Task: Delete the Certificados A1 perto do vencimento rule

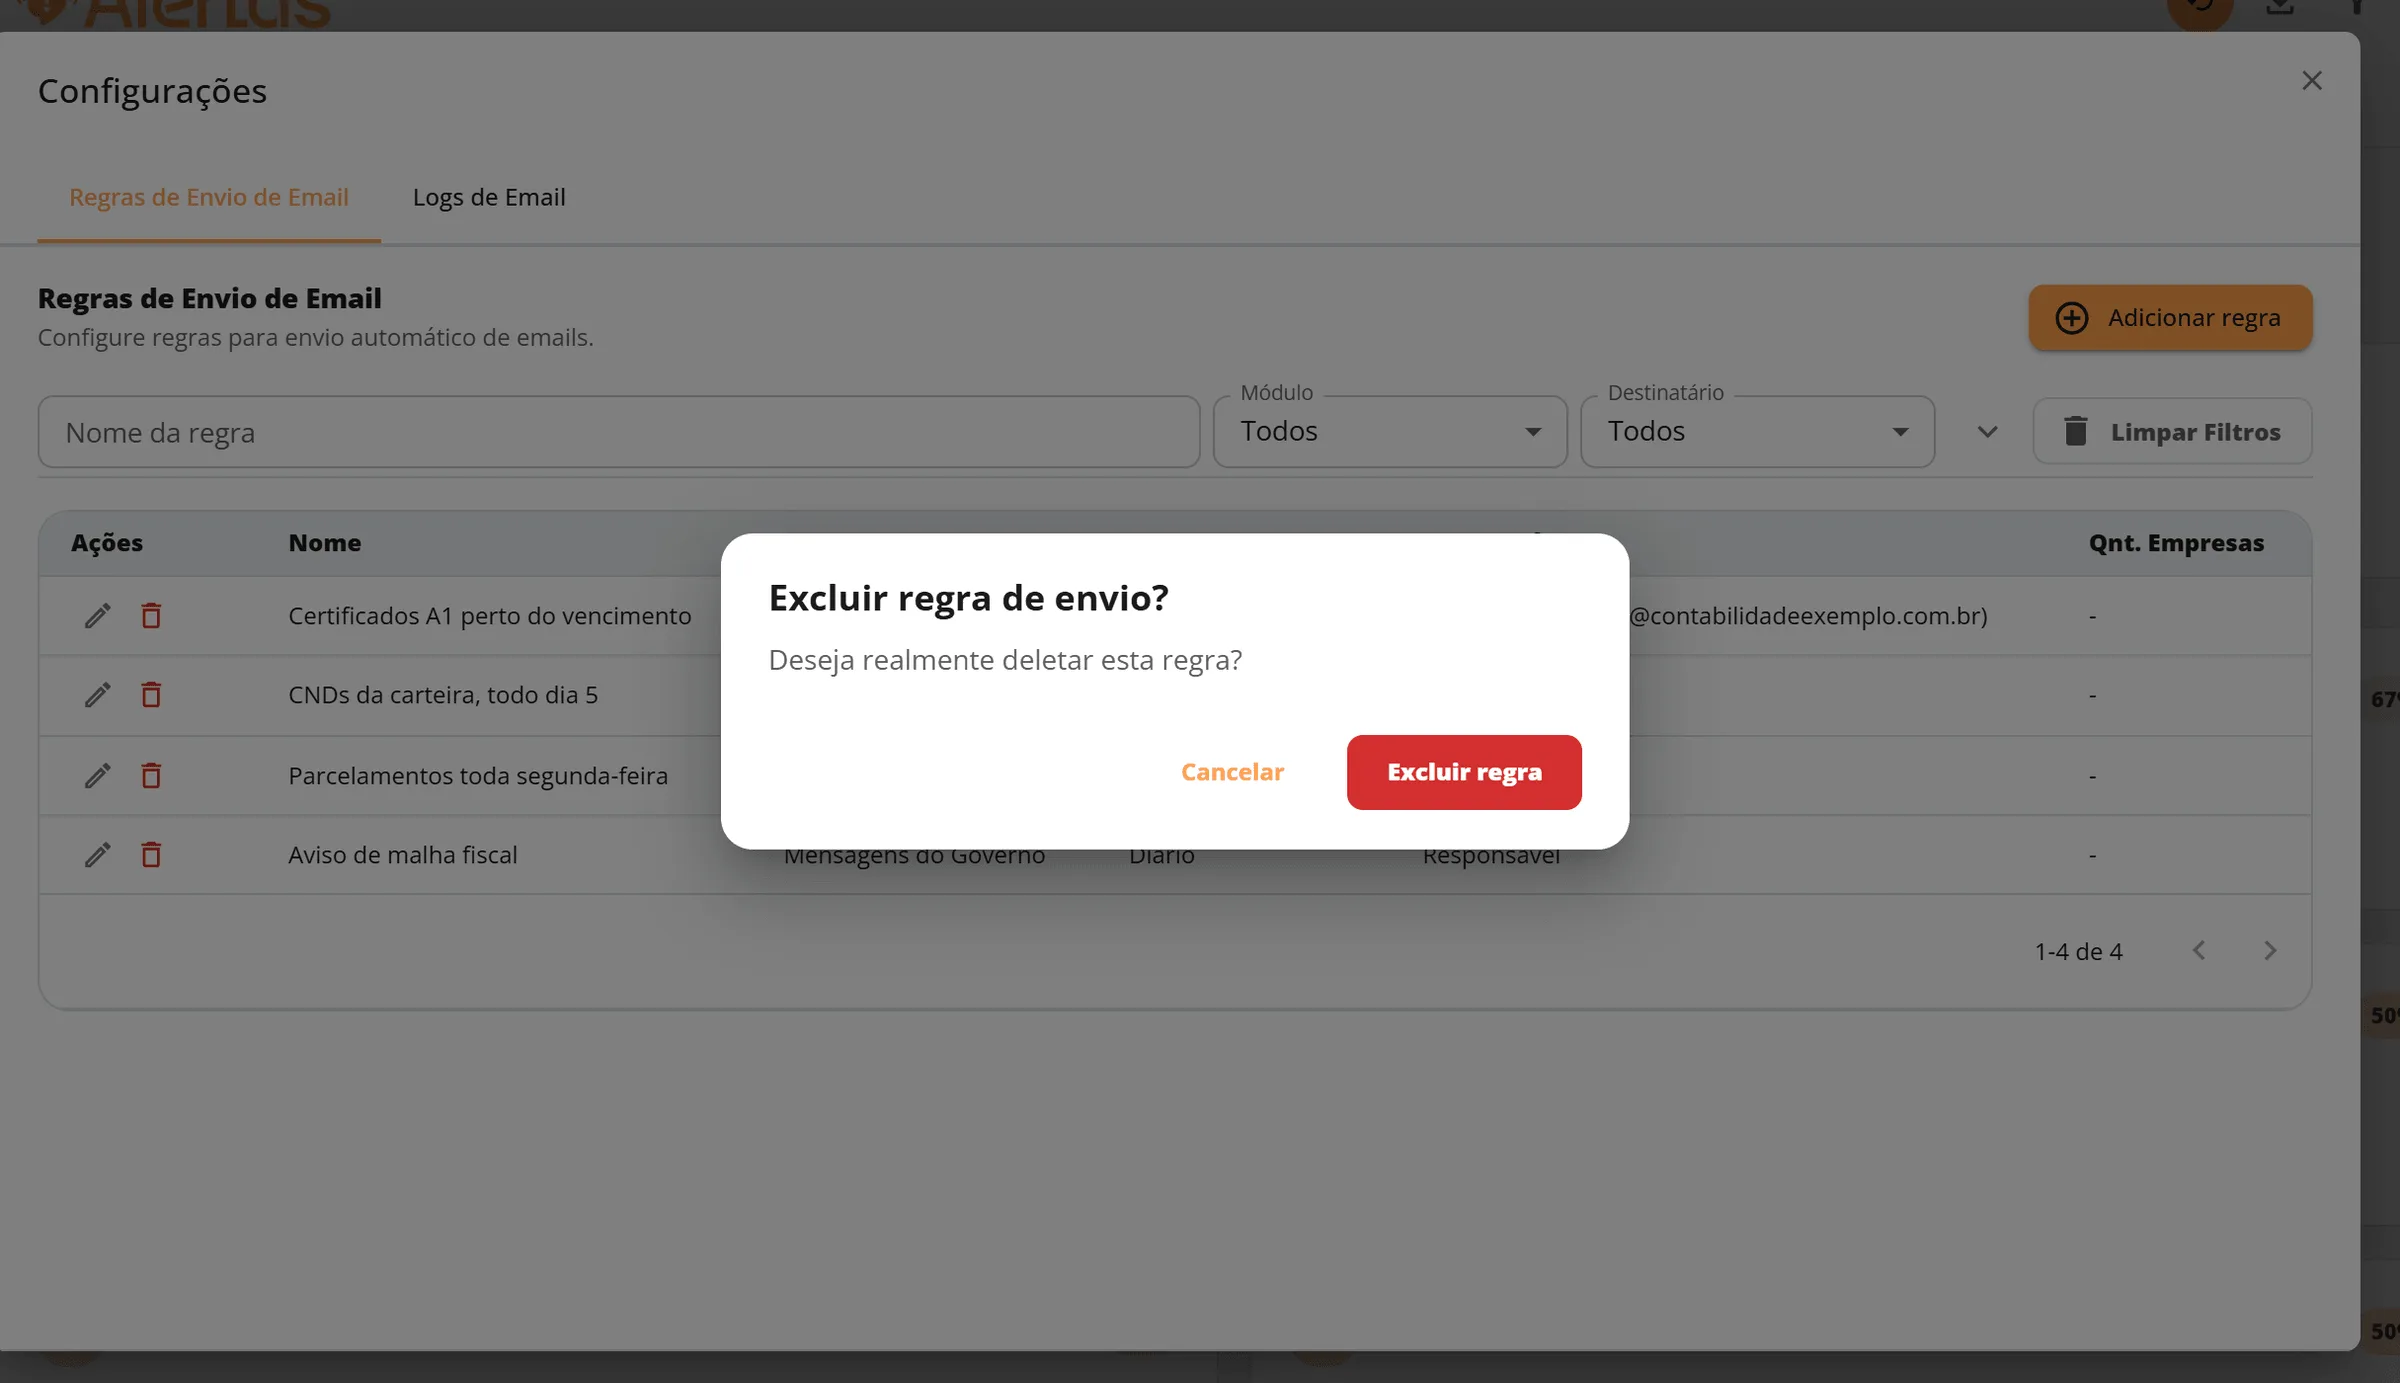Action: 151,616
